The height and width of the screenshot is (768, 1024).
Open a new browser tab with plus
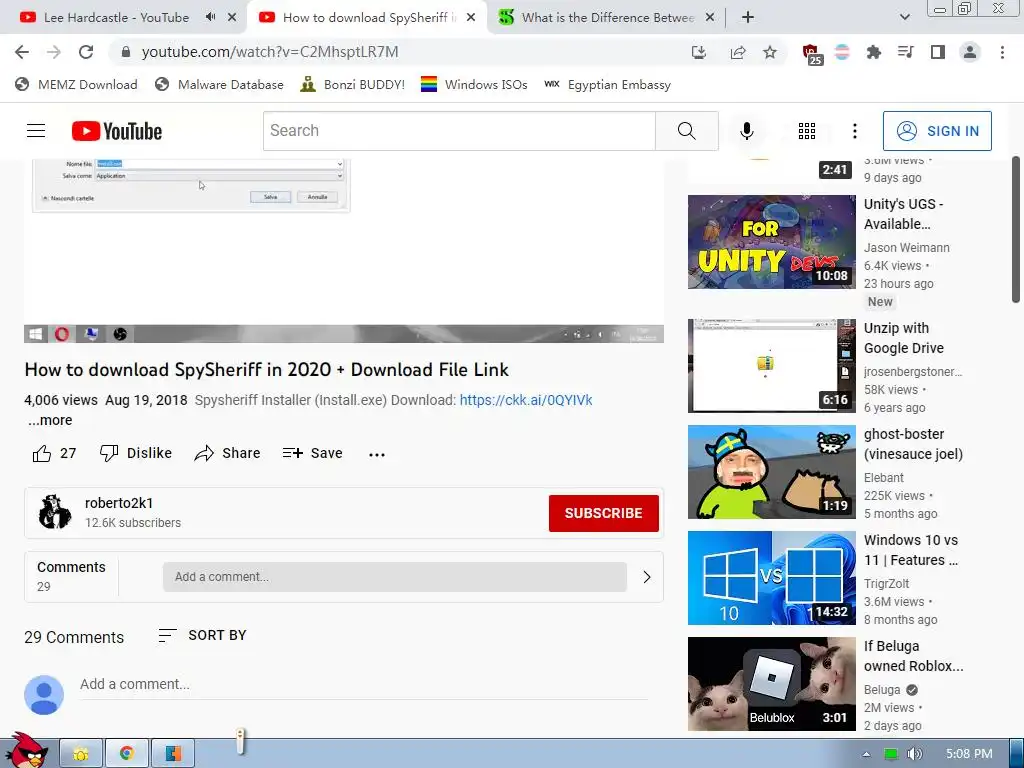[x=748, y=17]
